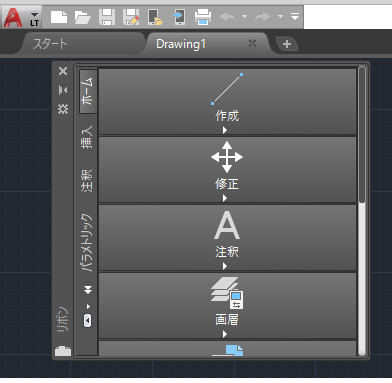Choose Save As with pencil floppy icon
The width and height of the screenshot is (392, 383).
tap(131, 17)
